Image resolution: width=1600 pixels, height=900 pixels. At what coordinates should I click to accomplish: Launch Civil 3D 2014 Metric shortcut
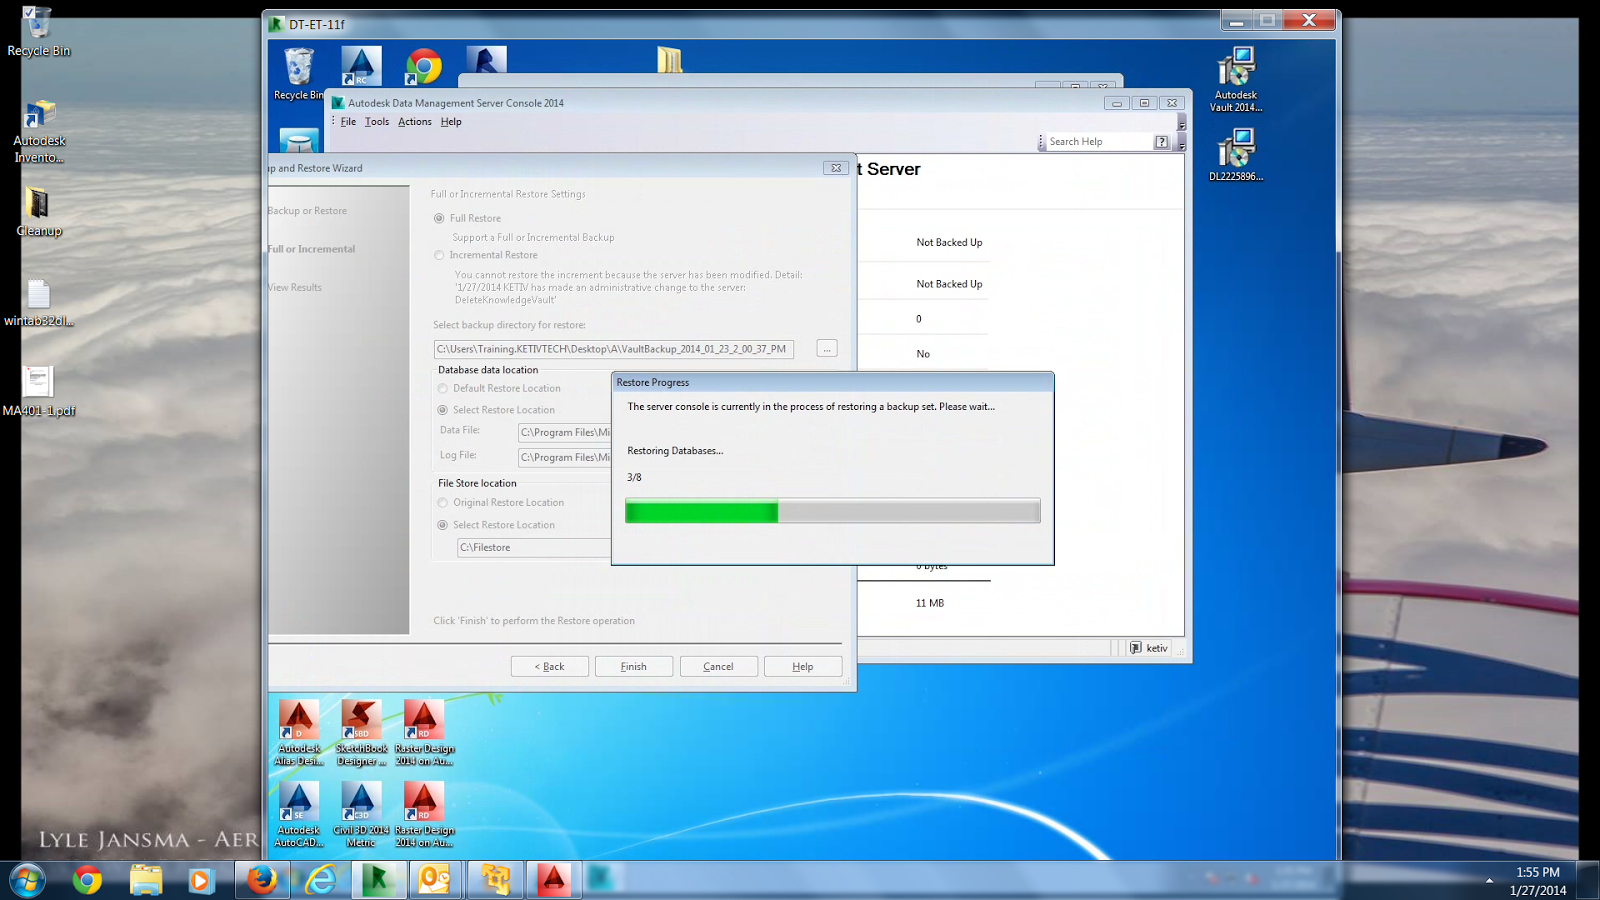(361, 815)
